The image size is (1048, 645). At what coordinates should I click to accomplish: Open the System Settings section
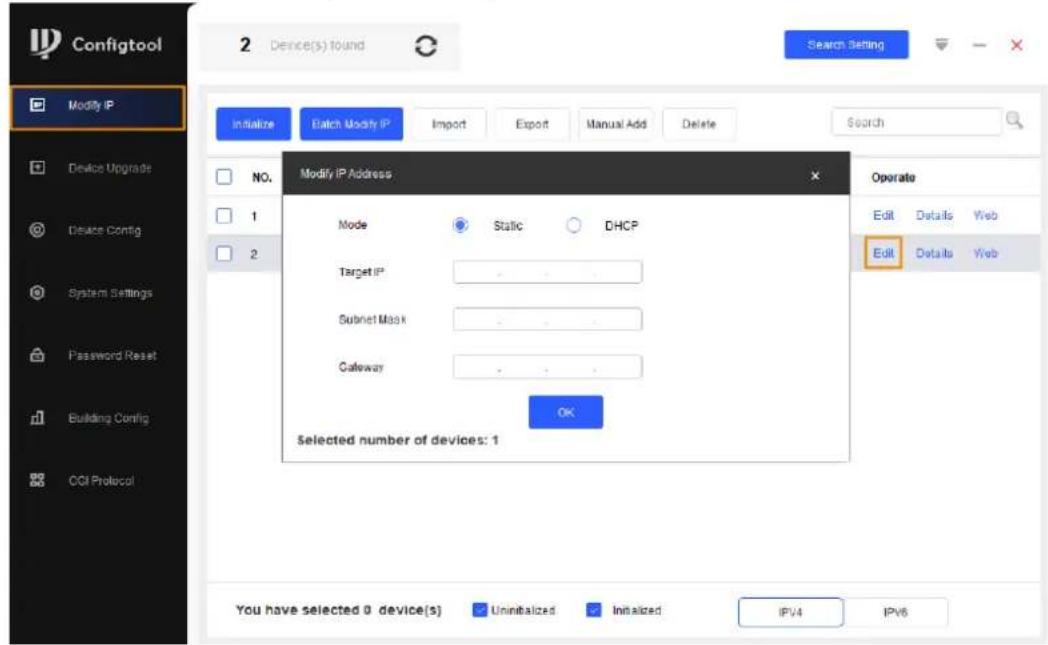(110, 293)
